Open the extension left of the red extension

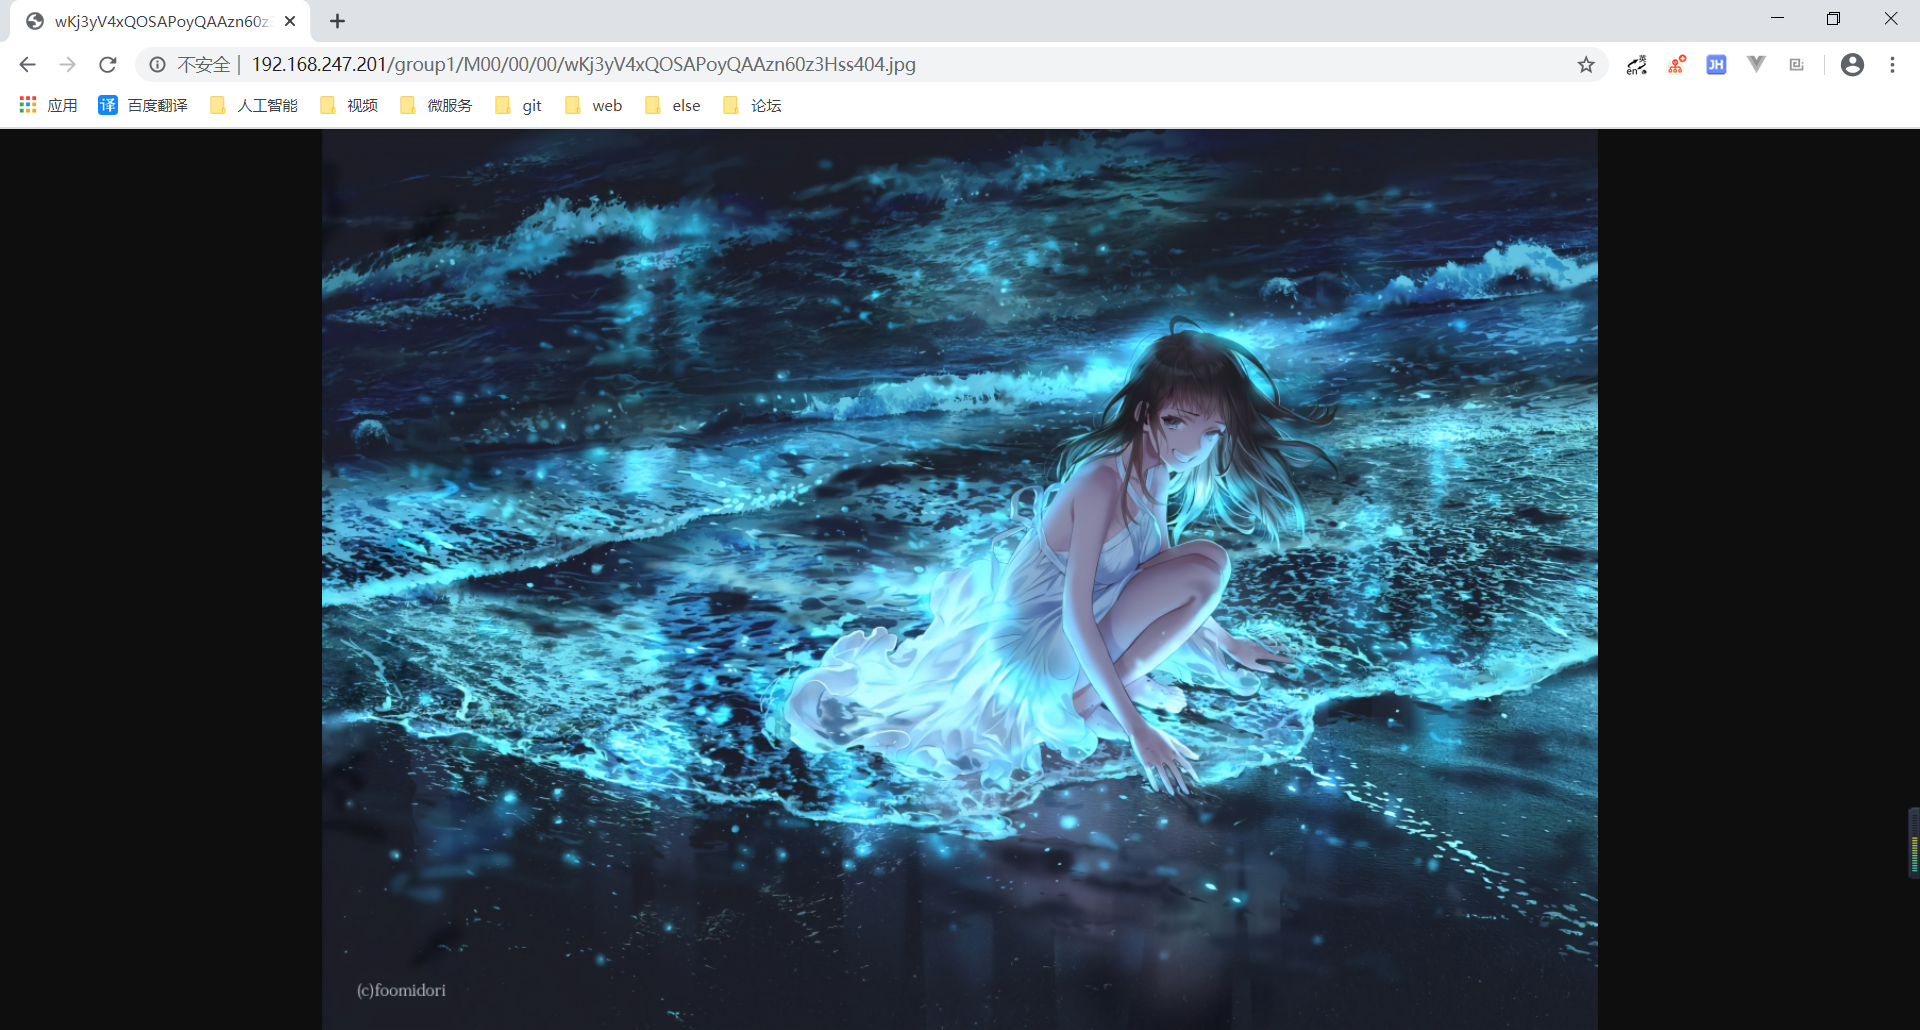click(1637, 65)
